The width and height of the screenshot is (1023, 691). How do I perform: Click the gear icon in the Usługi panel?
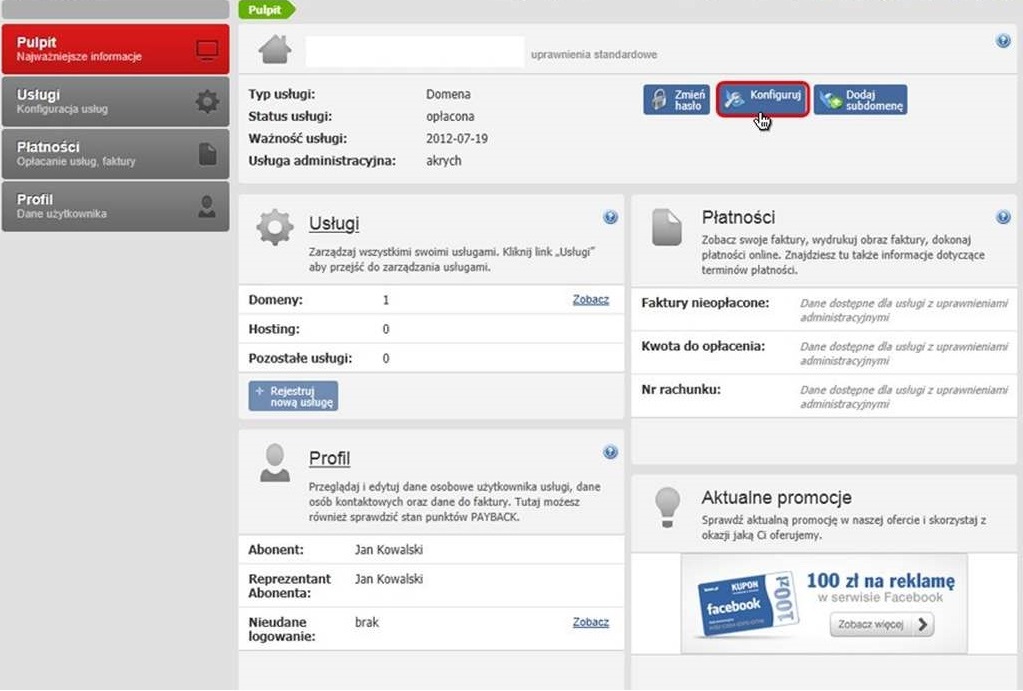pyautogui.click(x=275, y=227)
